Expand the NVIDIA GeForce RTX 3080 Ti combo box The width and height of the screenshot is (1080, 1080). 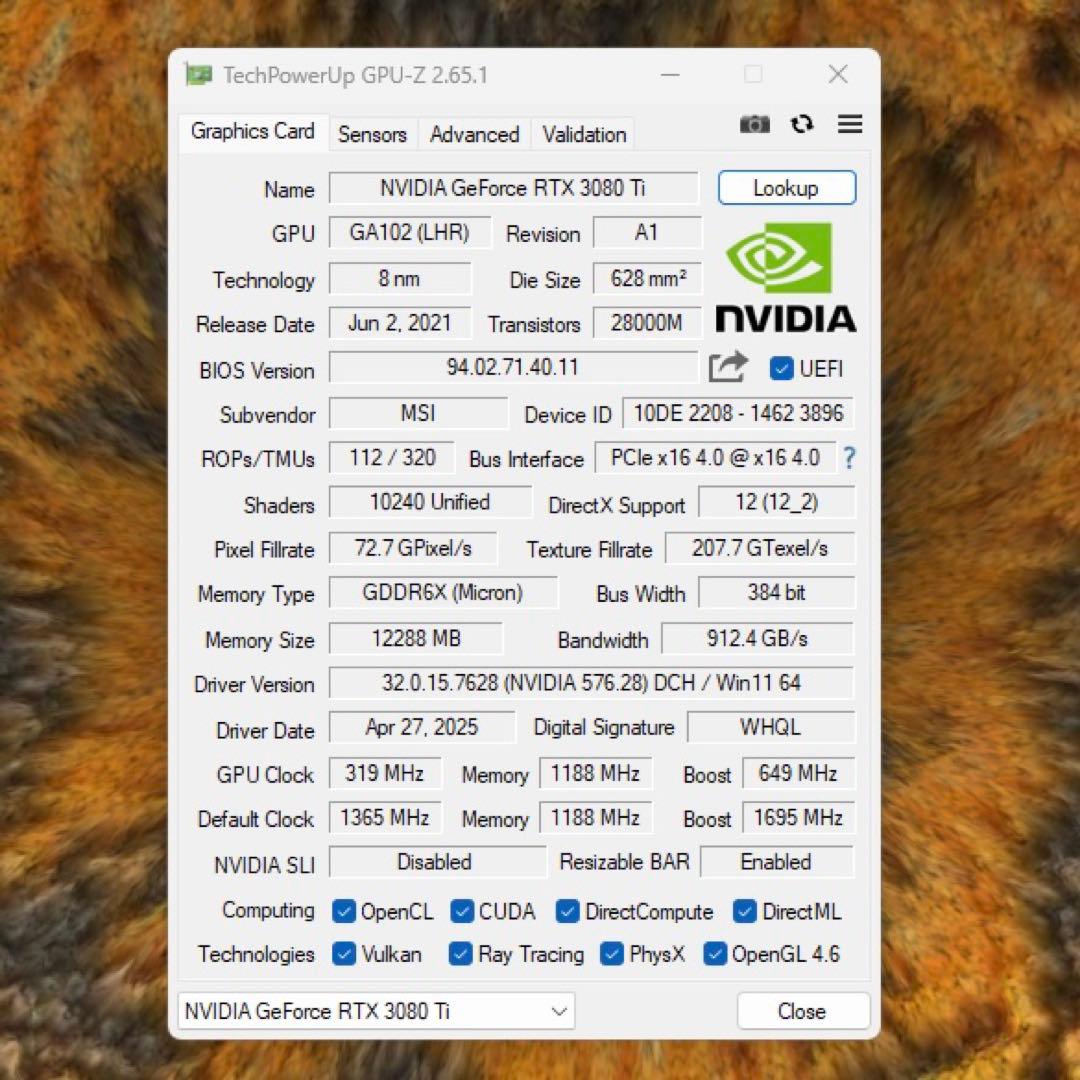(x=375, y=1011)
